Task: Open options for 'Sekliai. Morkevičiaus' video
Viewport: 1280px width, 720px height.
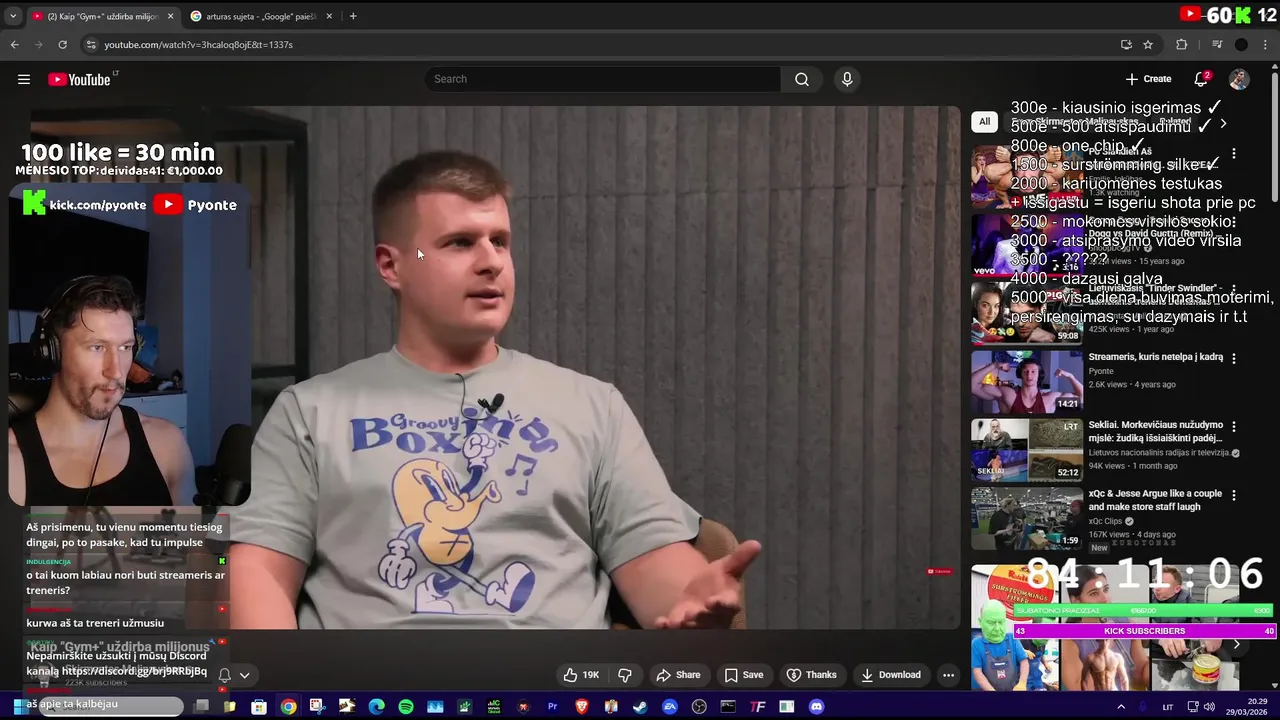Action: tap(1234, 426)
